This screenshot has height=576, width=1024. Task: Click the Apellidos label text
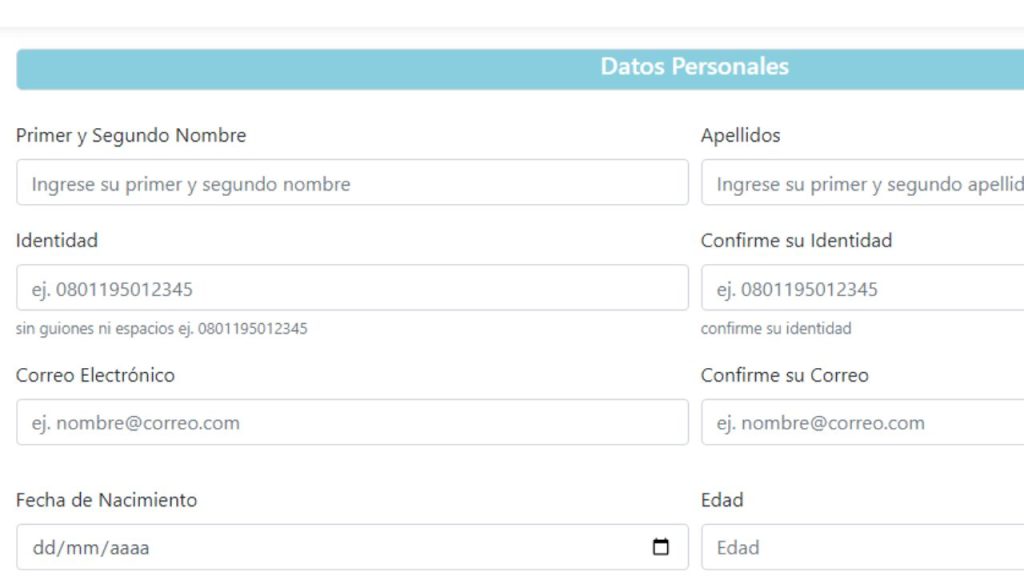click(741, 135)
